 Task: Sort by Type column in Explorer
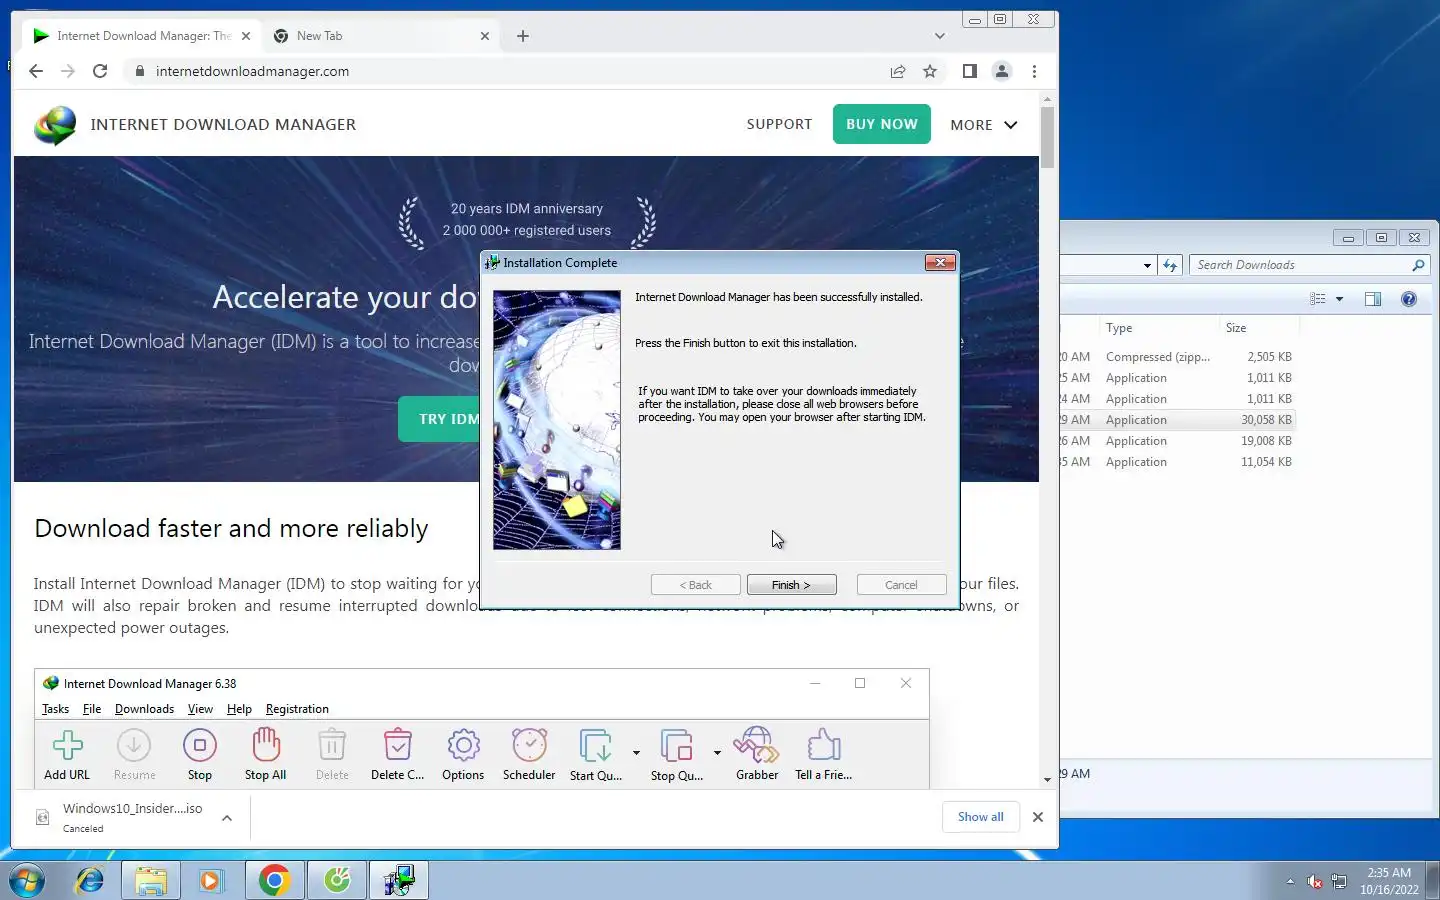coord(1158,328)
